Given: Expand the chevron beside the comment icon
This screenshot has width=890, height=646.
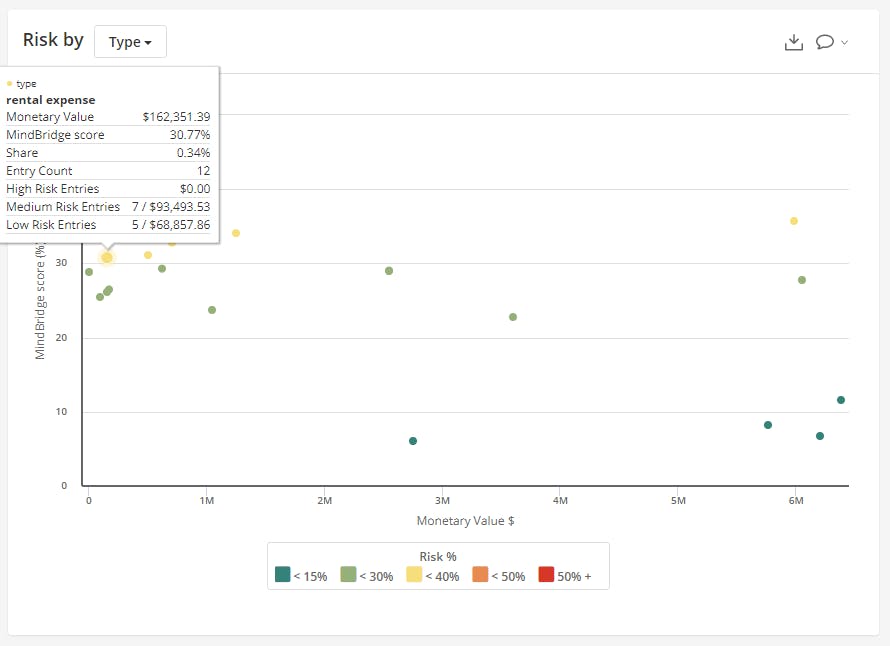Looking at the screenshot, I should 845,42.
